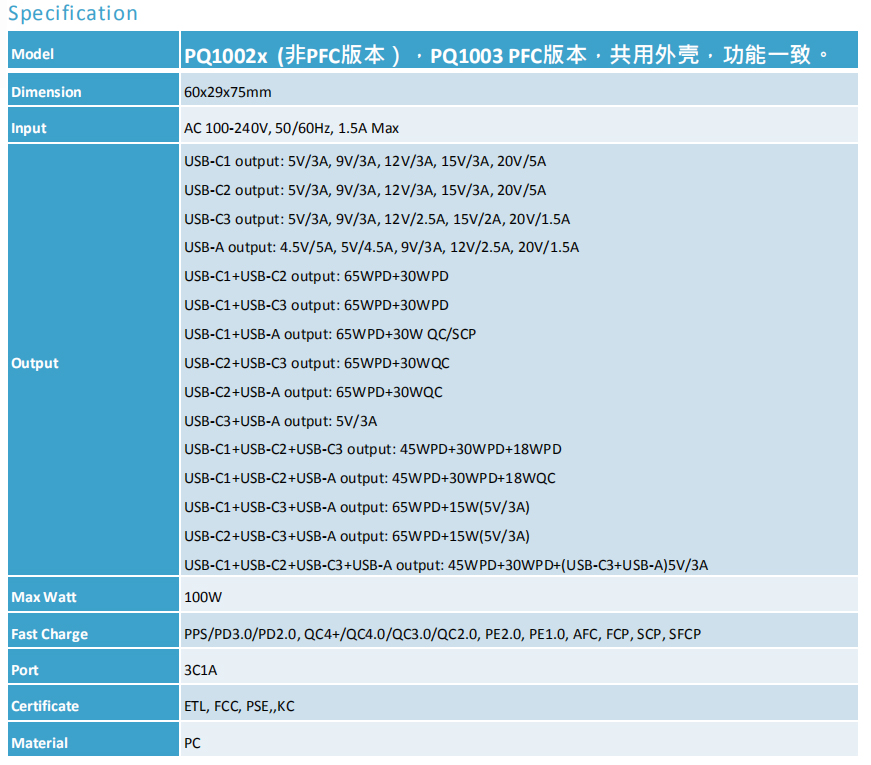The height and width of the screenshot is (765, 871).
Task: Click the USB-C1+USB-C2+USB-C3 45WPD+30WPD+18WPD line
Action: (x=373, y=449)
